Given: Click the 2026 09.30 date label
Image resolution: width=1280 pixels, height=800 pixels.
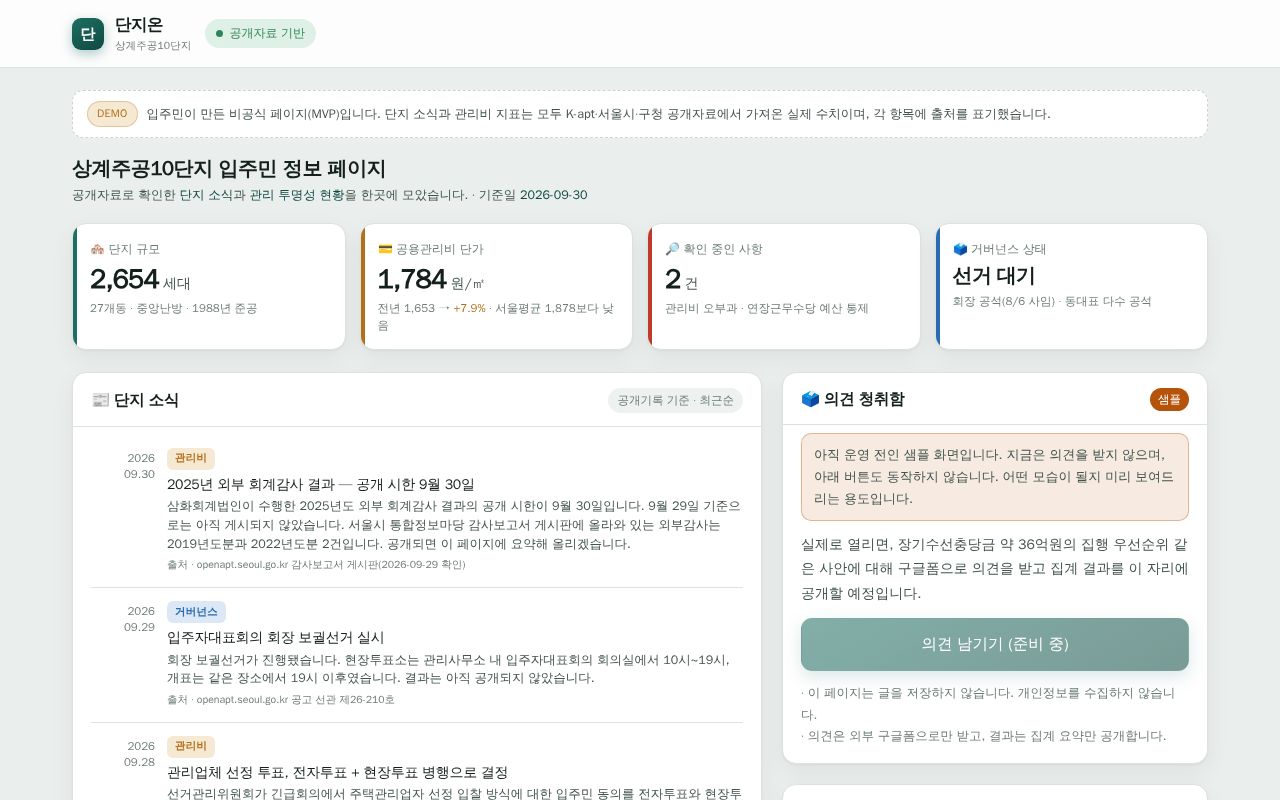Looking at the screenshot, I should click(x=139, y=466).
